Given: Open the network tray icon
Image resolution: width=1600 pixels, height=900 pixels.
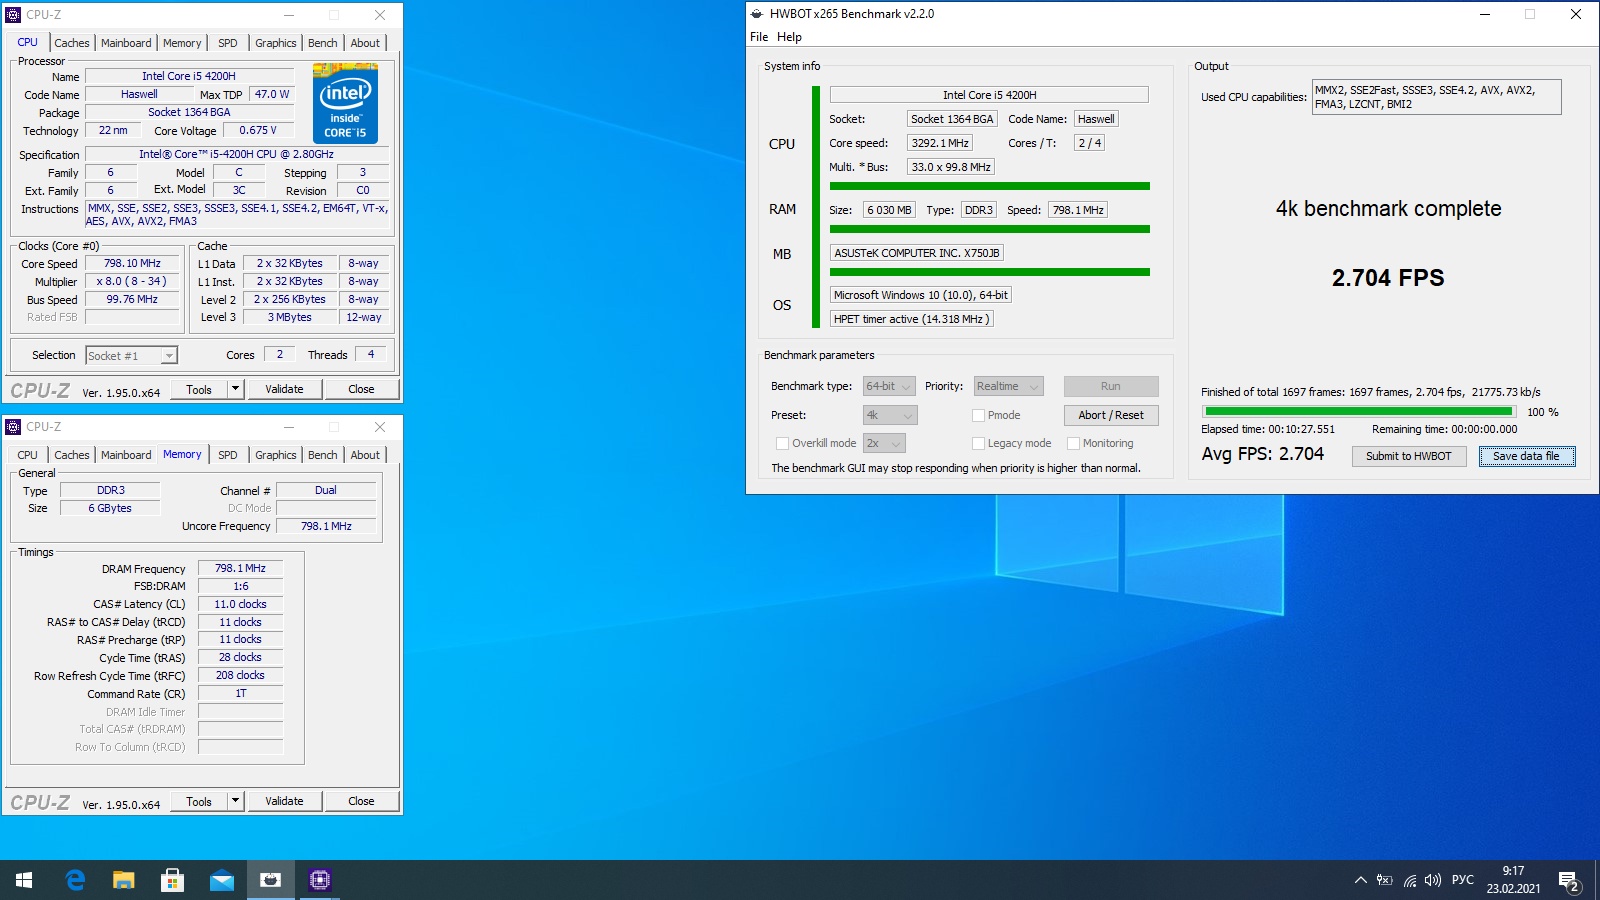Looking at the screenshot, I should click(1409, 880).
